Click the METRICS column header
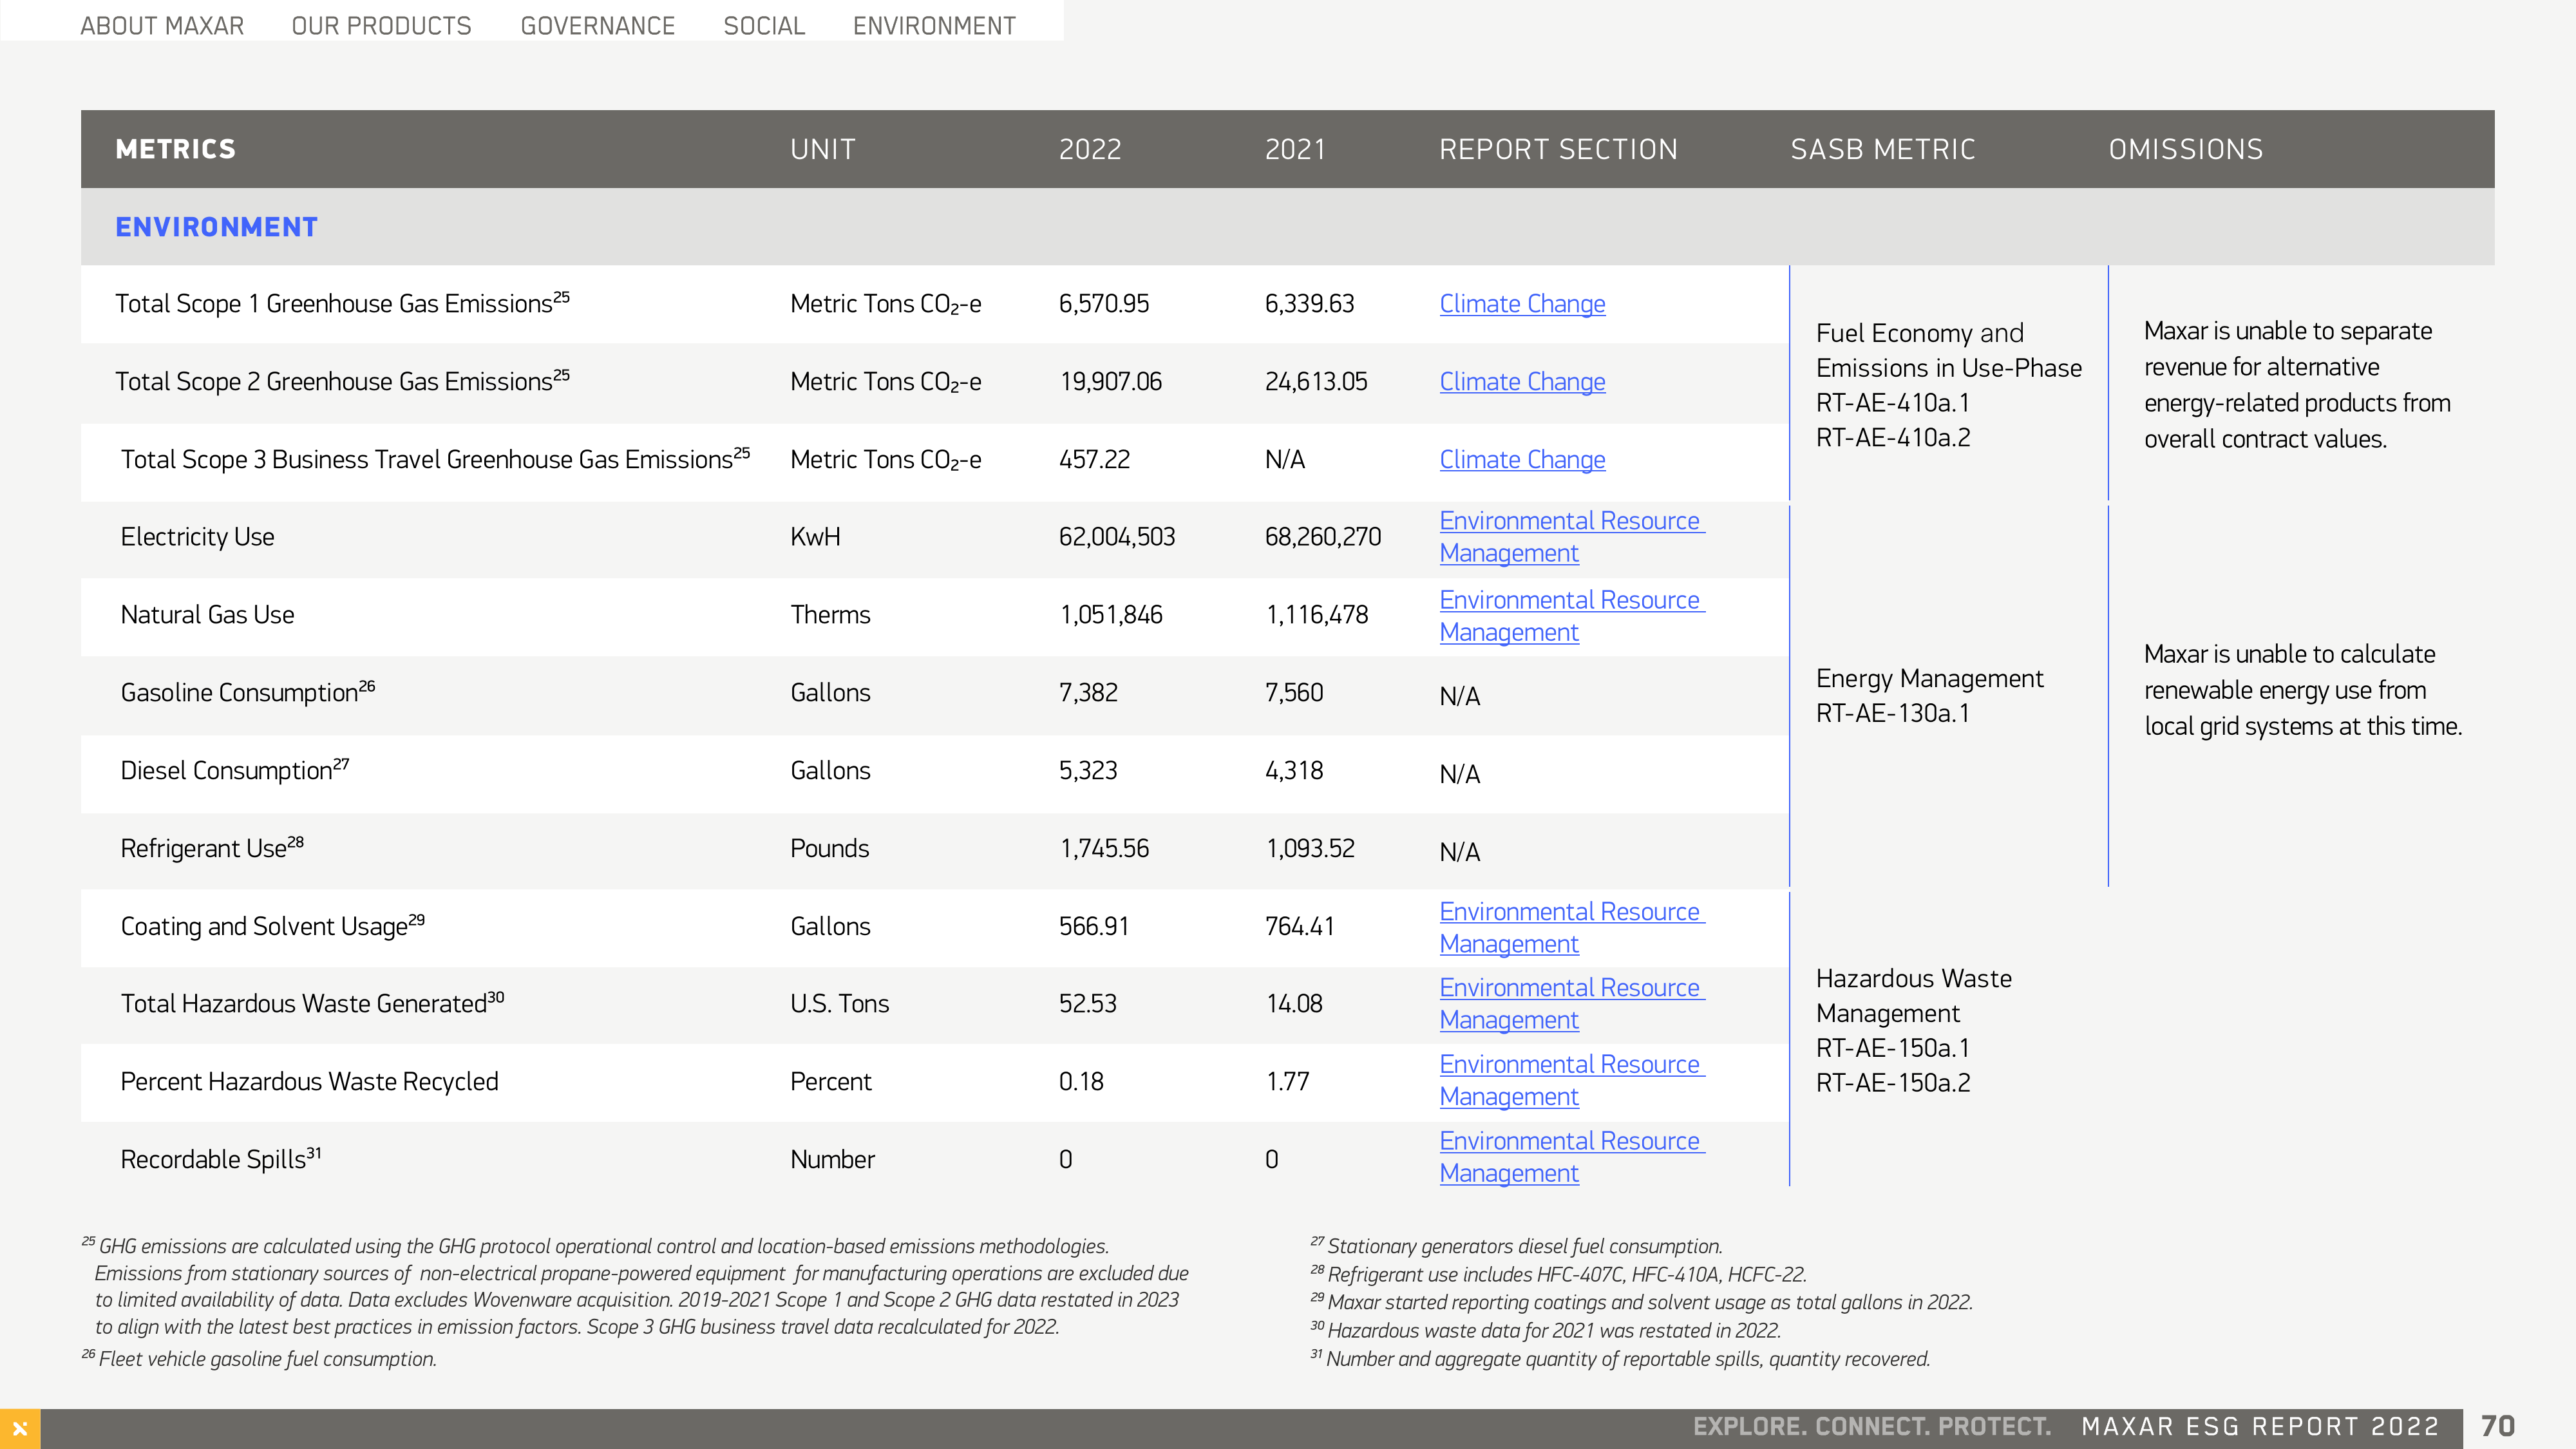Image resolution: width=2576 pixels, height=1449 pixels. [176, 150]
